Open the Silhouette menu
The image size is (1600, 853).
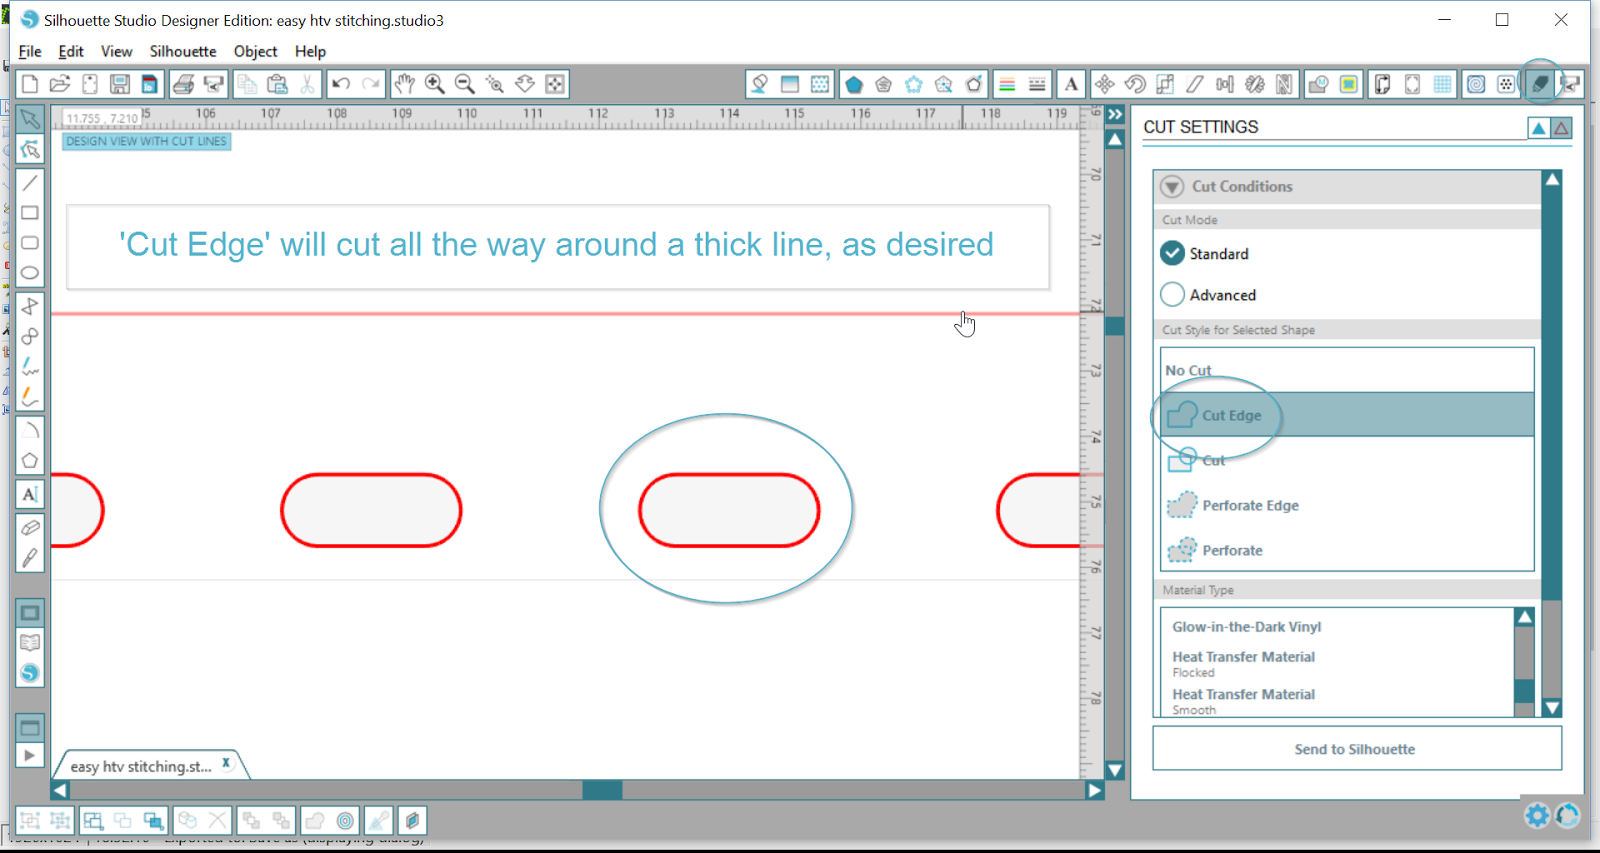pyautogui.click(x=183, y=51)
